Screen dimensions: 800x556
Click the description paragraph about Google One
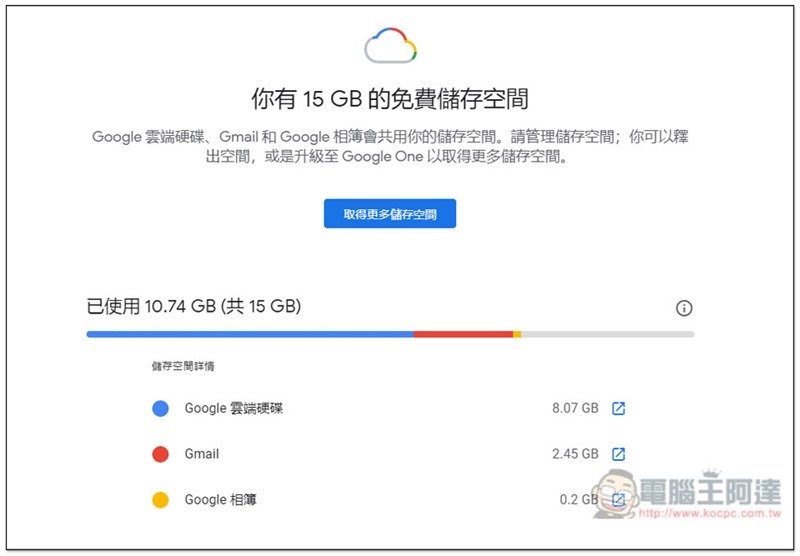point(390,146)
